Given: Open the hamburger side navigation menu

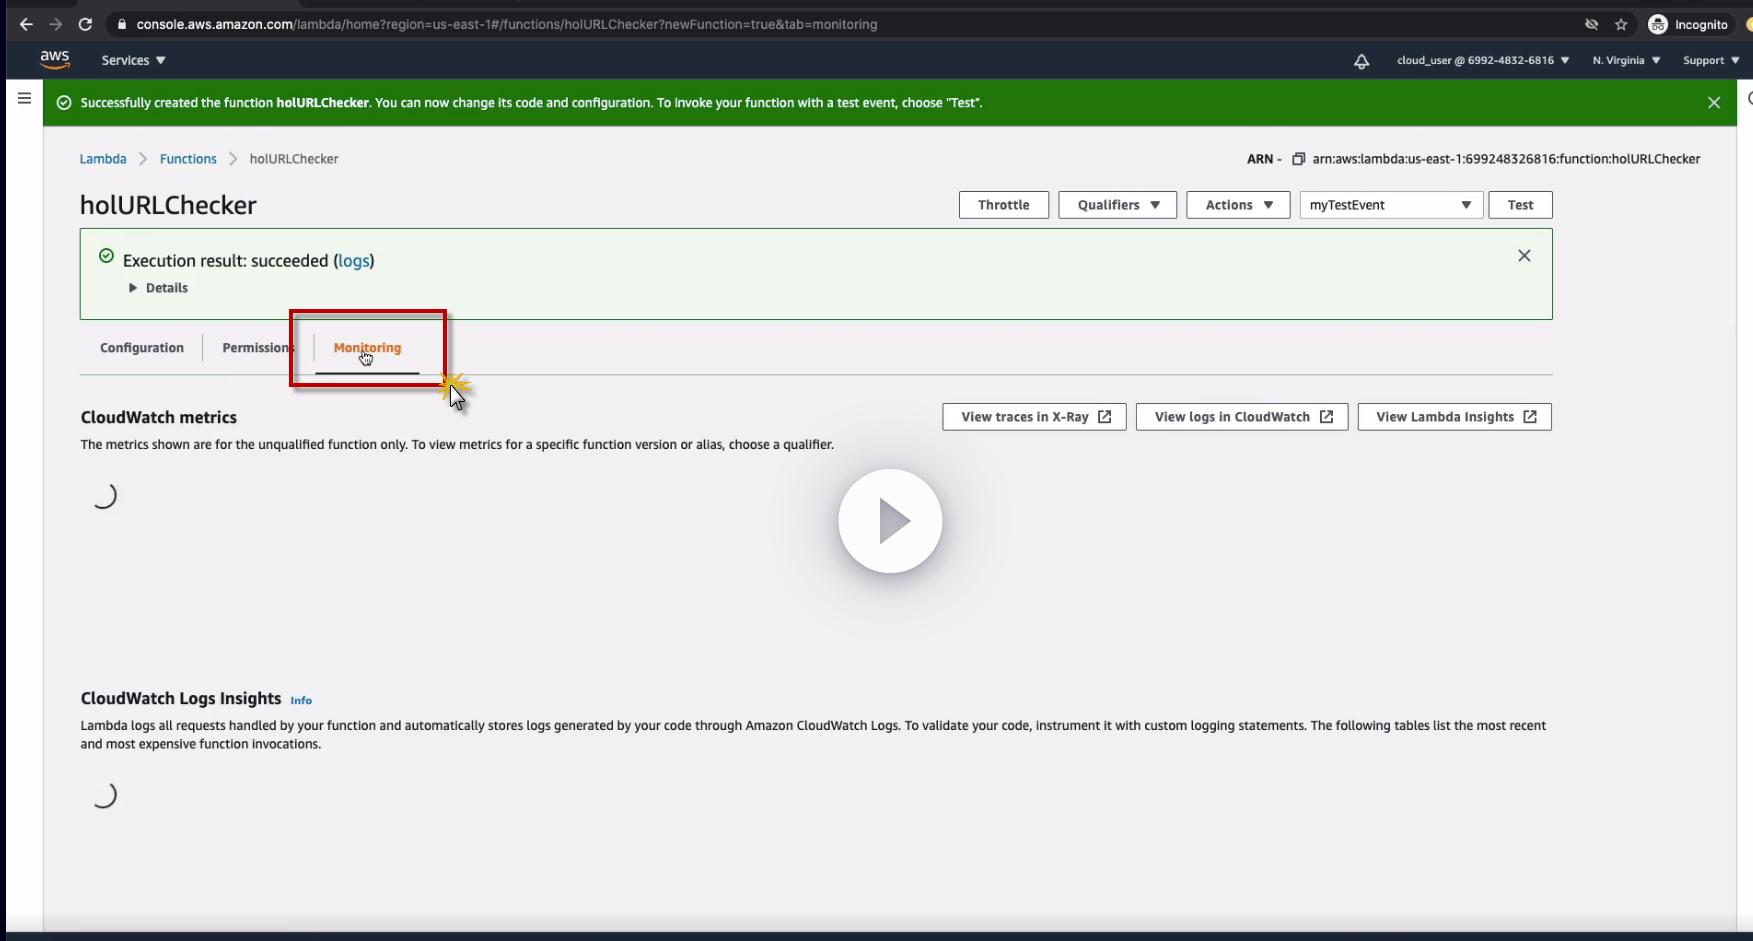Looking at the screenshot, I should (25, 98).
